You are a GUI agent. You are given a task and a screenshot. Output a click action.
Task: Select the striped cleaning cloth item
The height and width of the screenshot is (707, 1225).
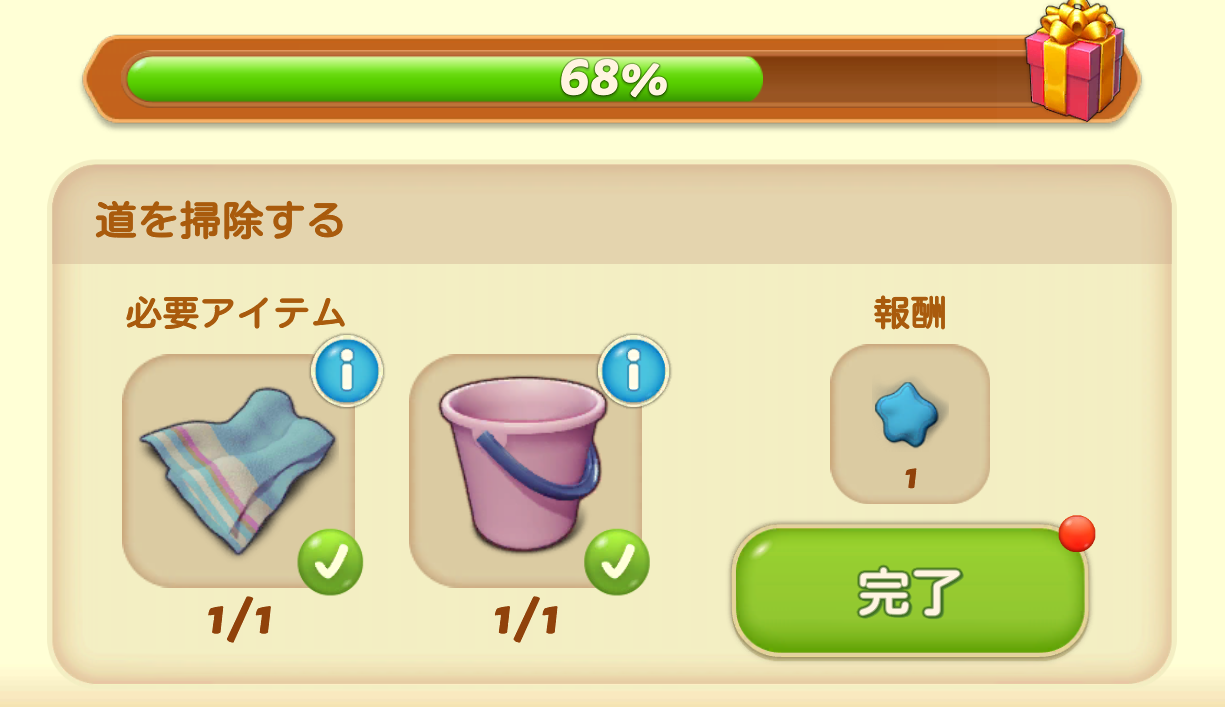click(x=238, y=470)
